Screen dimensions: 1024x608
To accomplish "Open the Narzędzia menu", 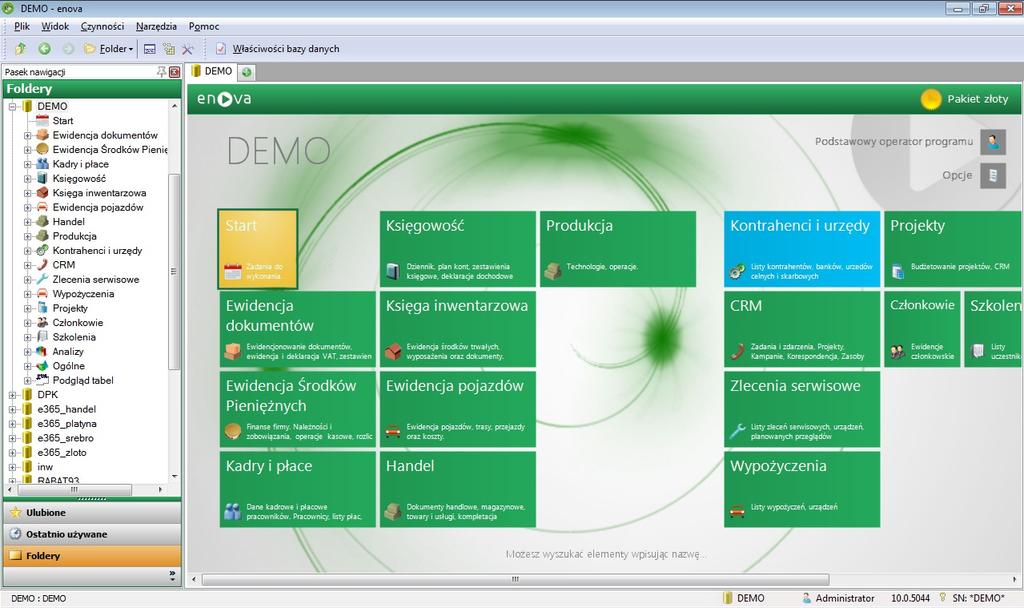I will (156, 26).
